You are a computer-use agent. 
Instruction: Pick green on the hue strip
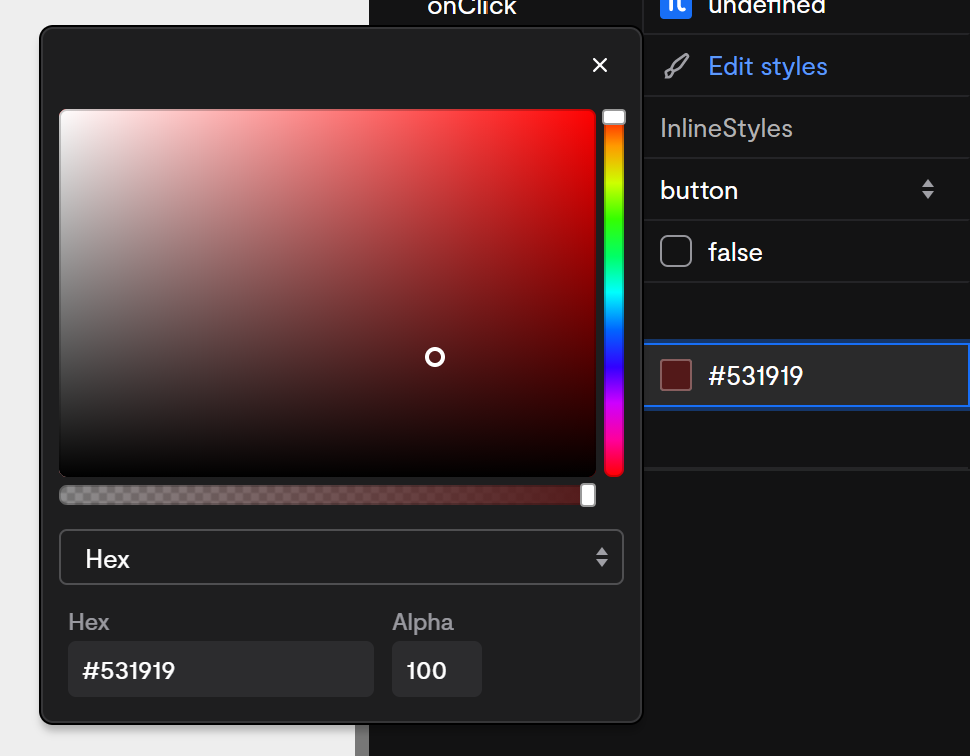coord(614,233)
